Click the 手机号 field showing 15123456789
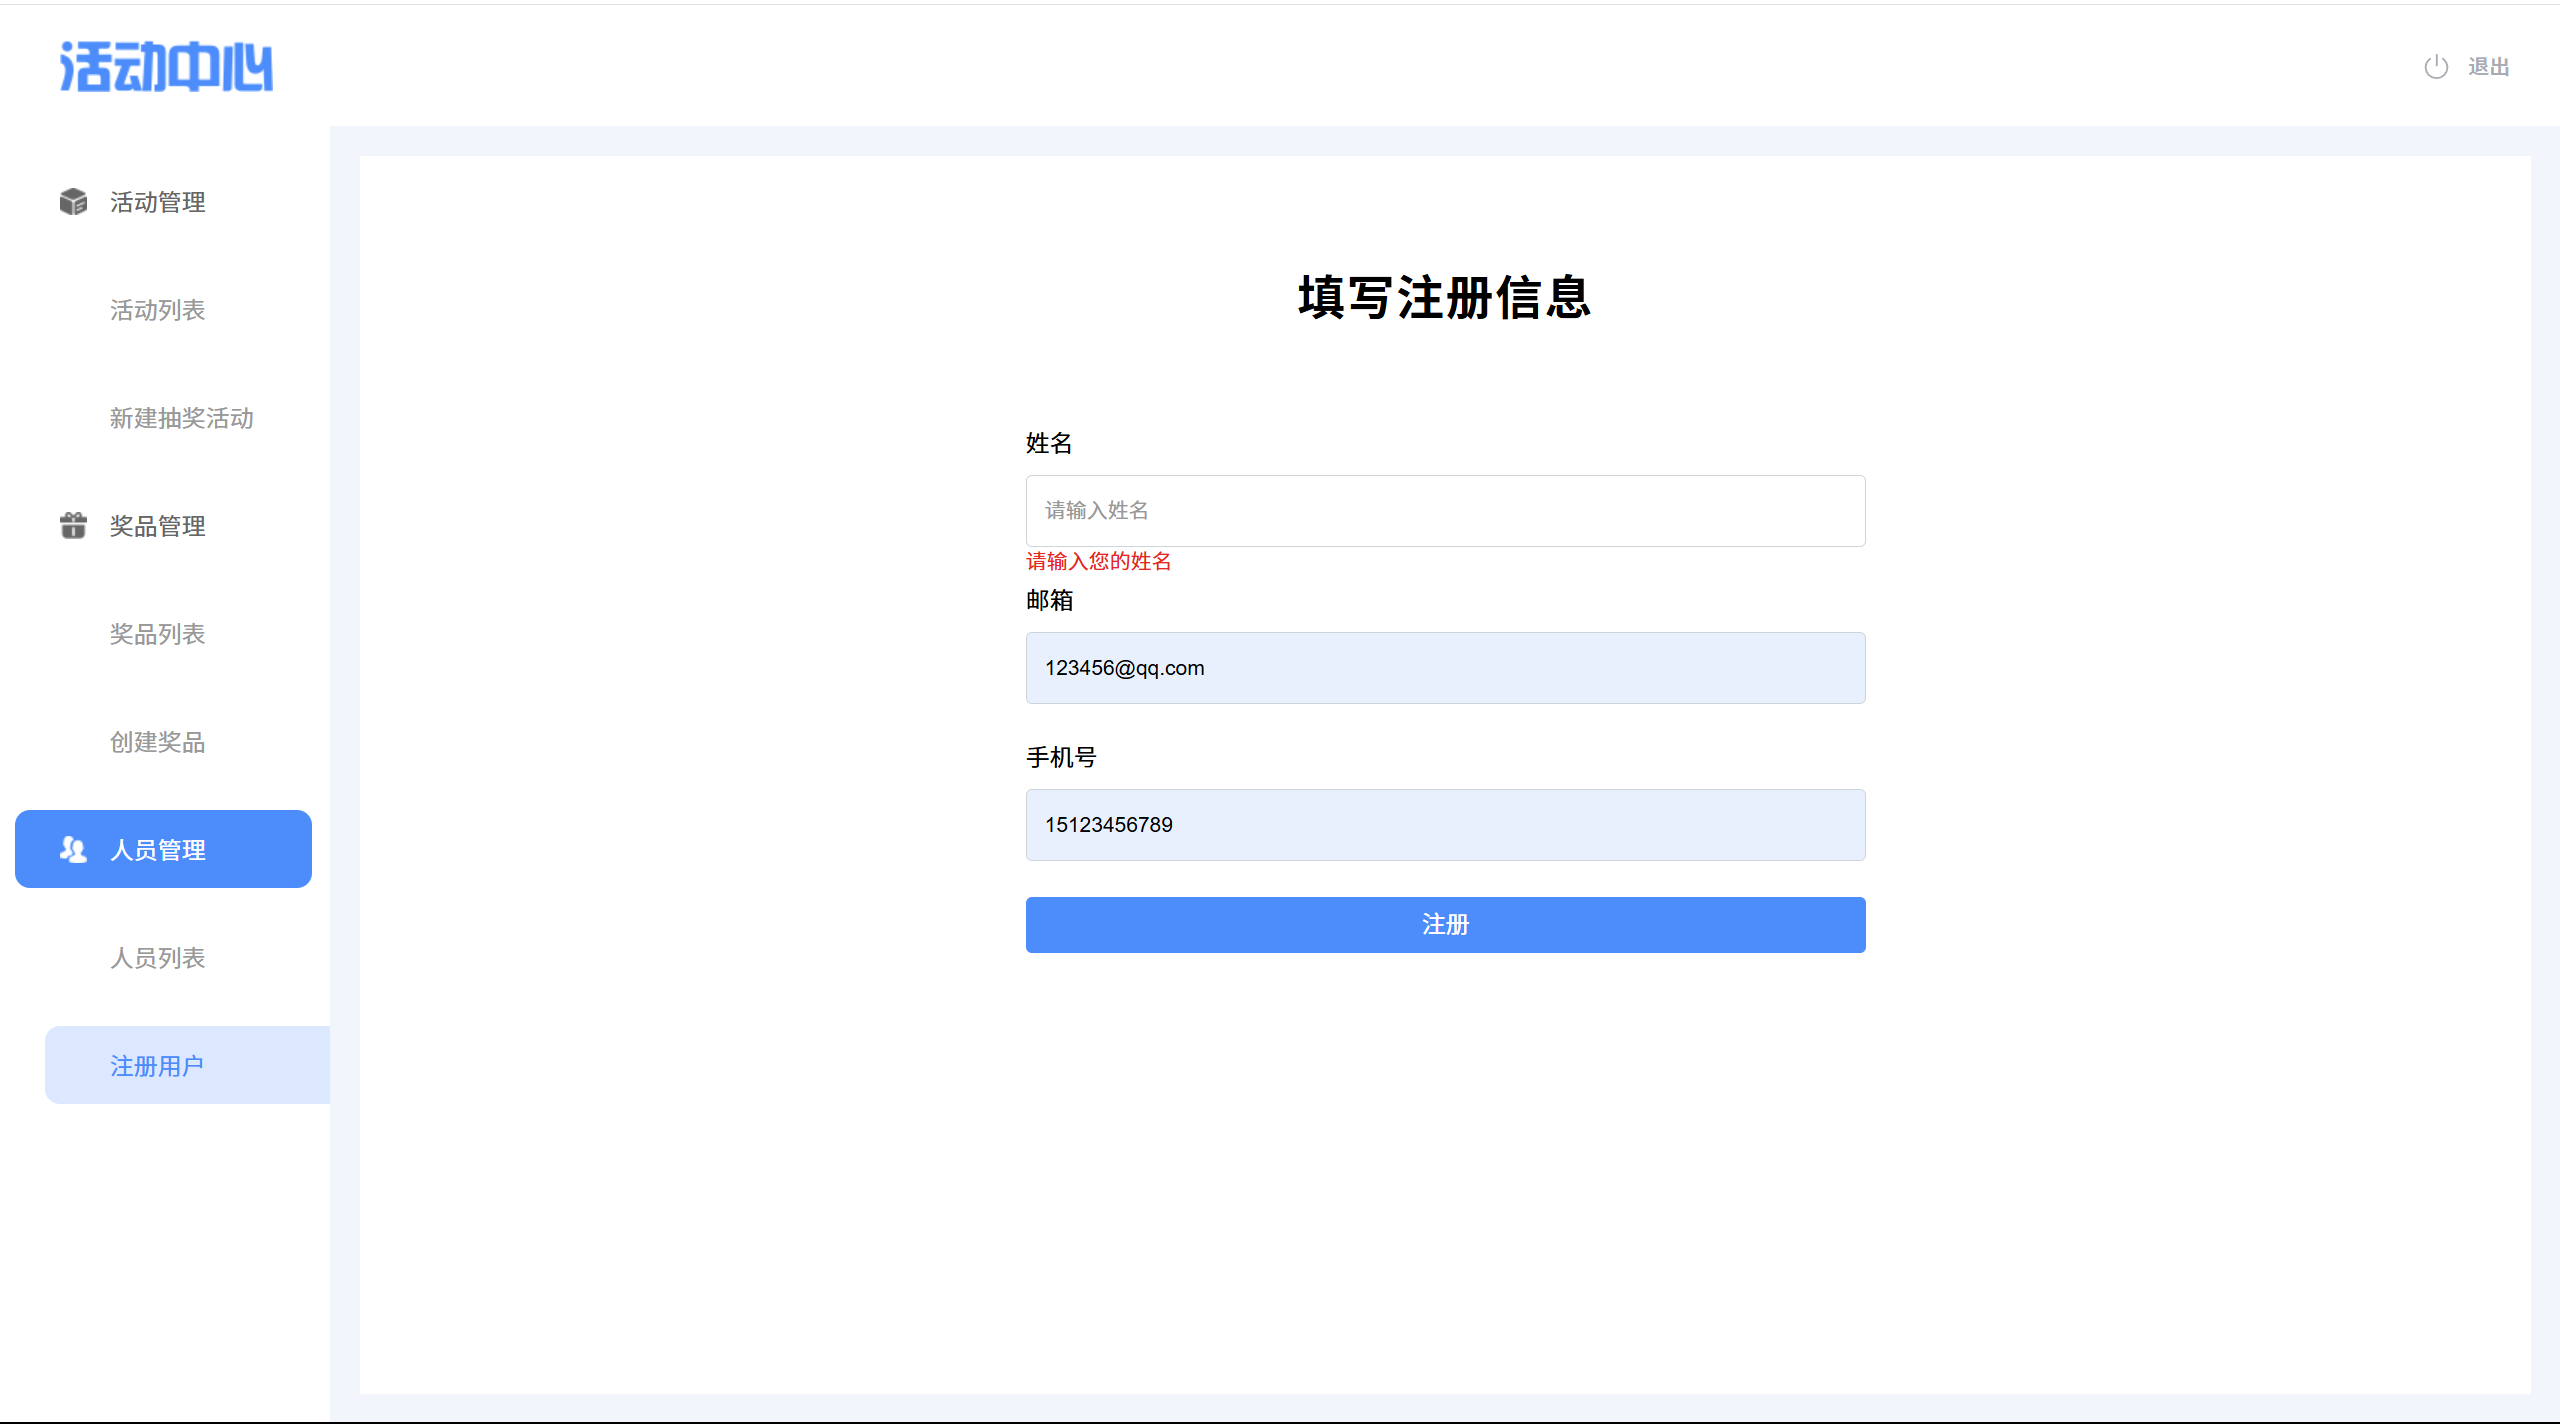The width and height of the screenshot is (2560, 1424). click(x=1445, y=825)
